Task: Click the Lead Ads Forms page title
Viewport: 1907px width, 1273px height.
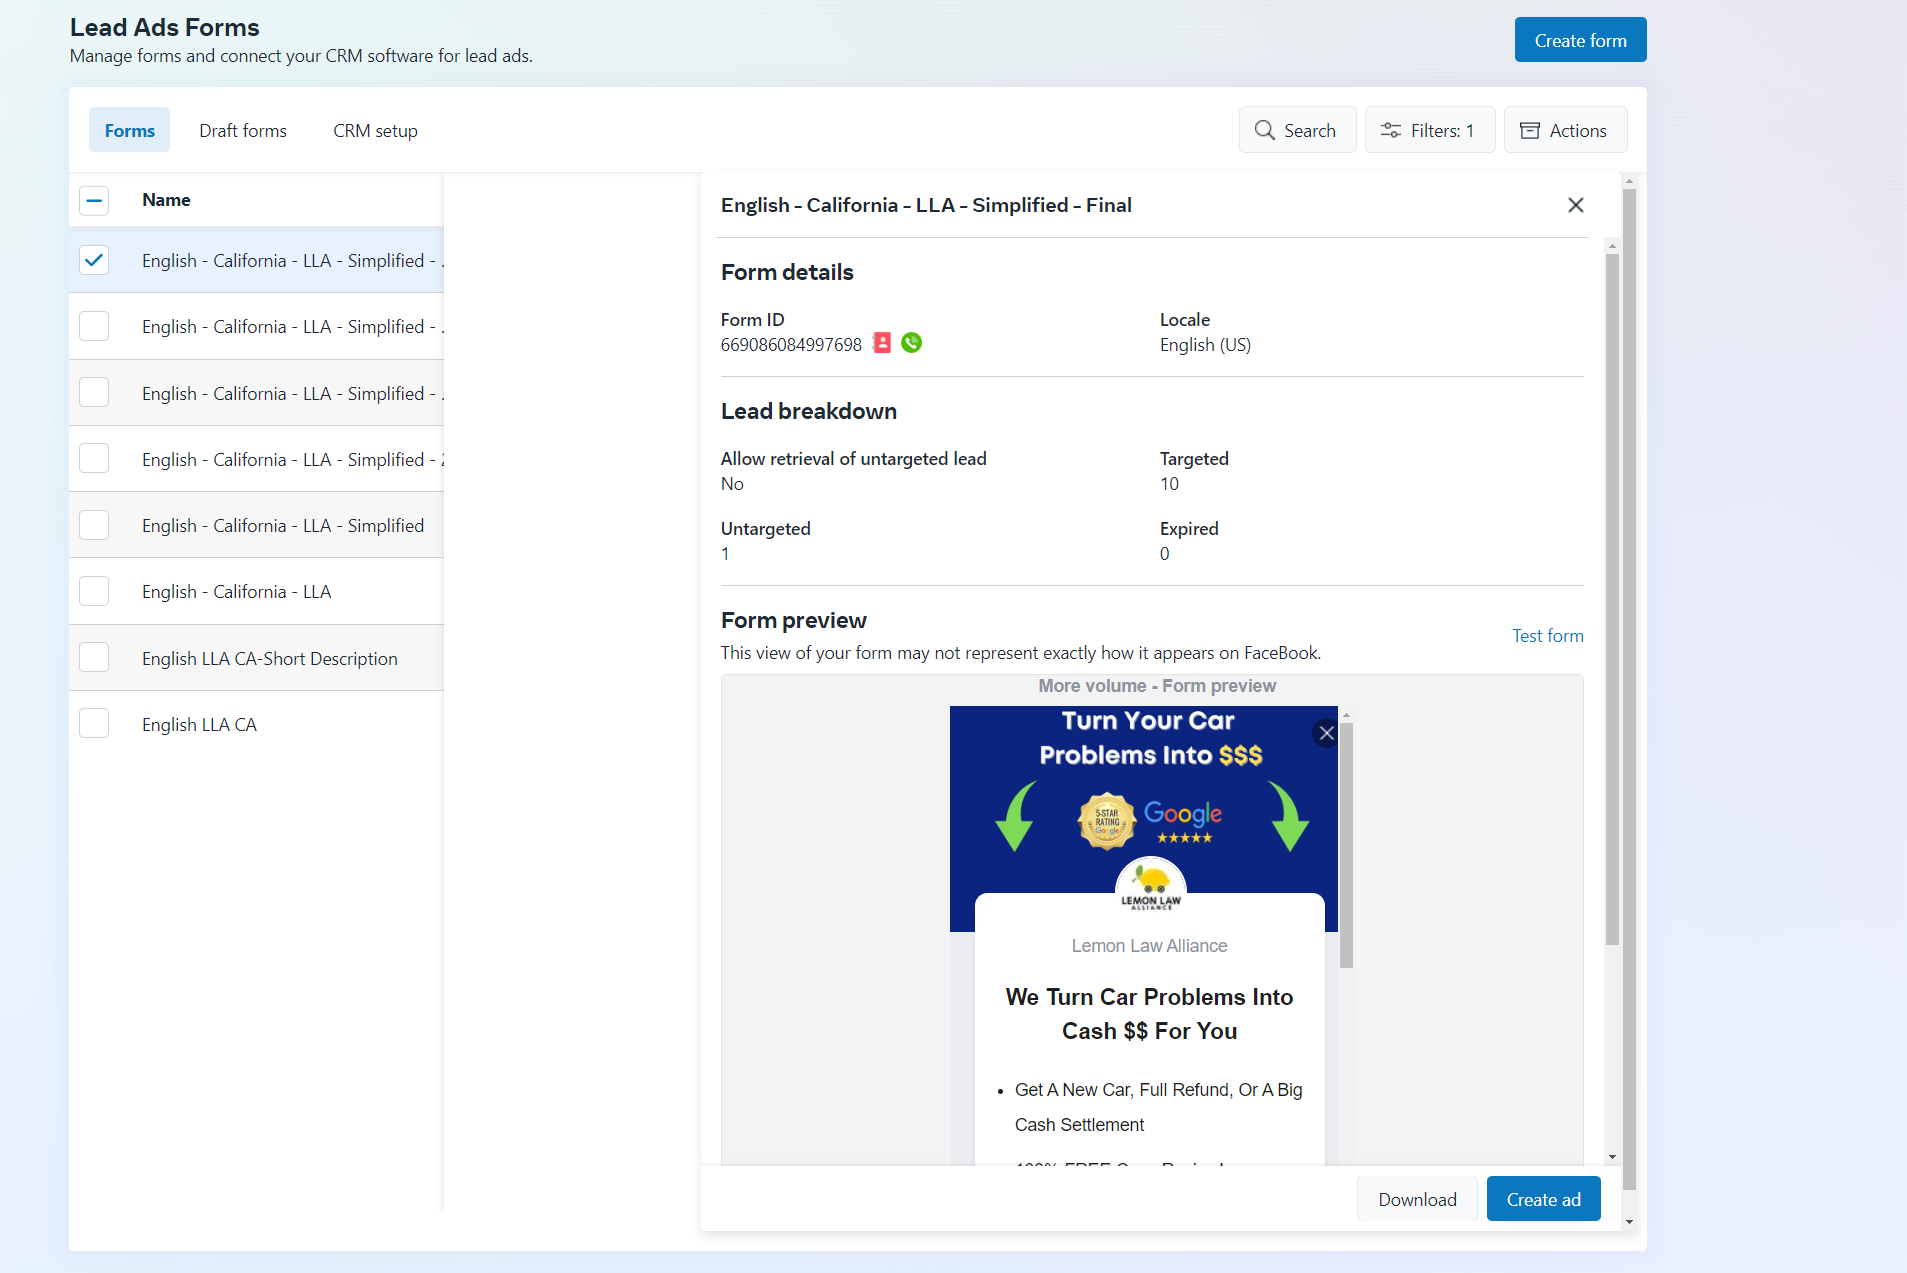Action: point(164,27)
